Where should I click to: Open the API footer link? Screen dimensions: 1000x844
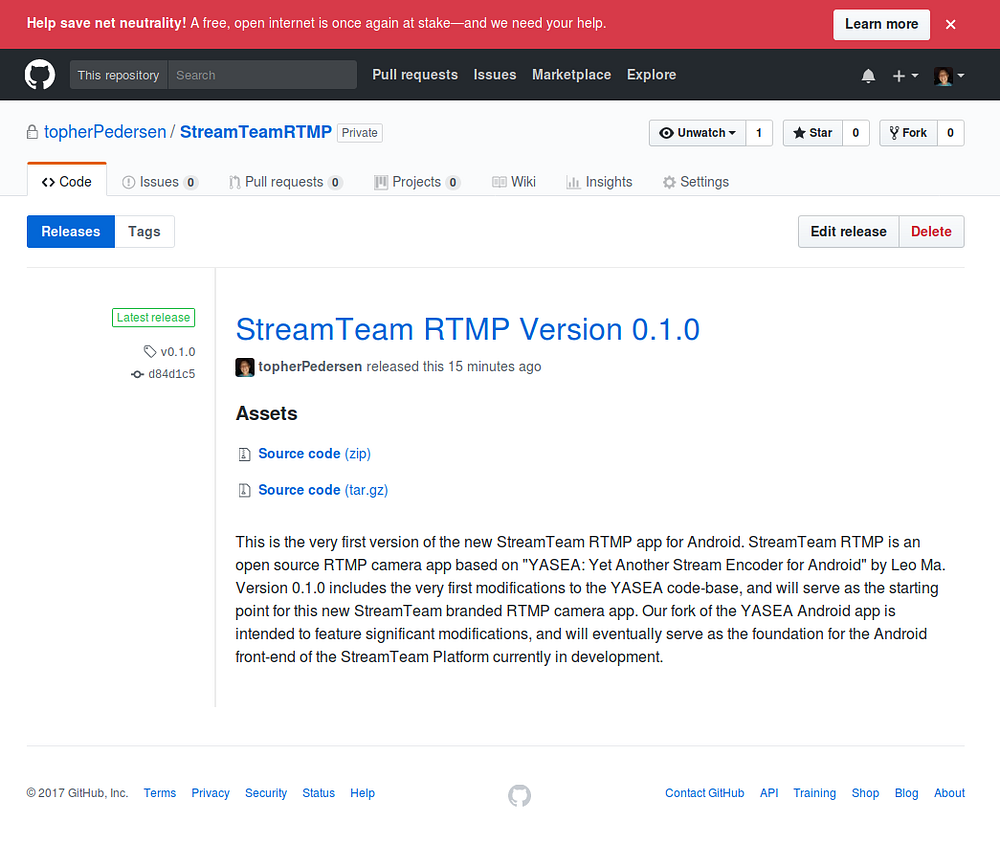pos(769,793)
